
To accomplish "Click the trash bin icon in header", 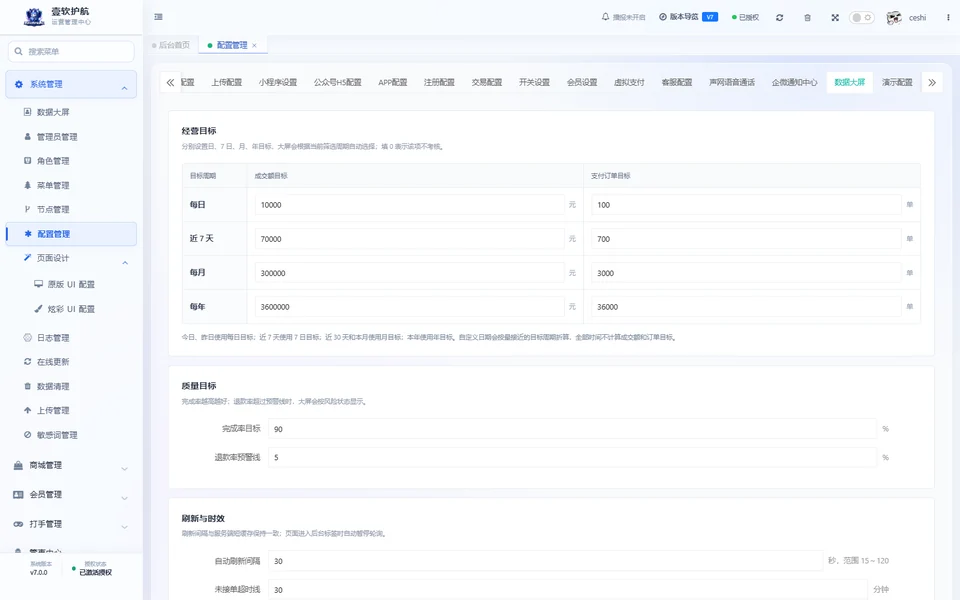I will pos(808,18).
